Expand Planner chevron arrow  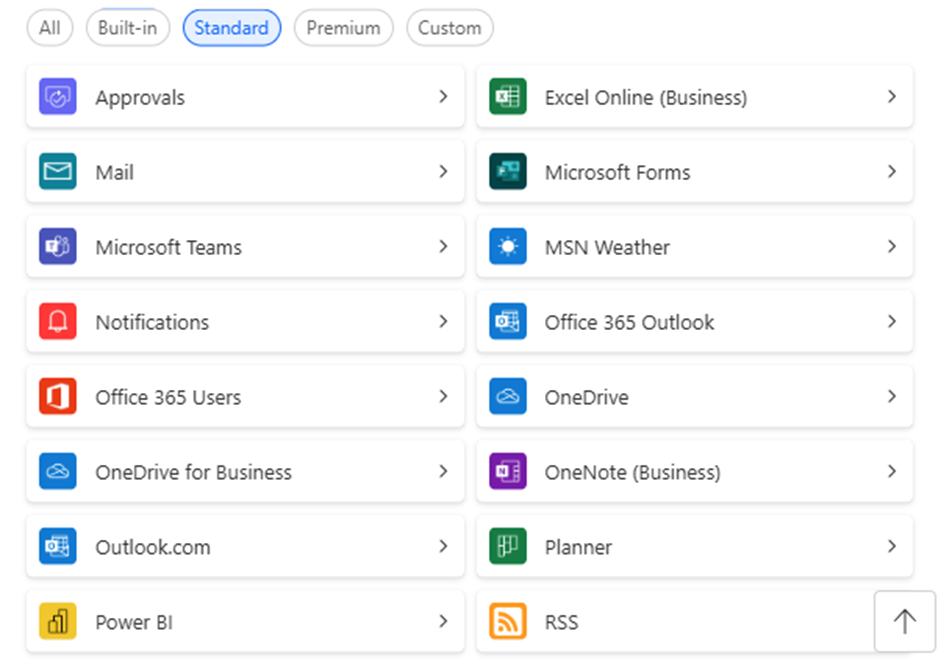click(892, 546)
